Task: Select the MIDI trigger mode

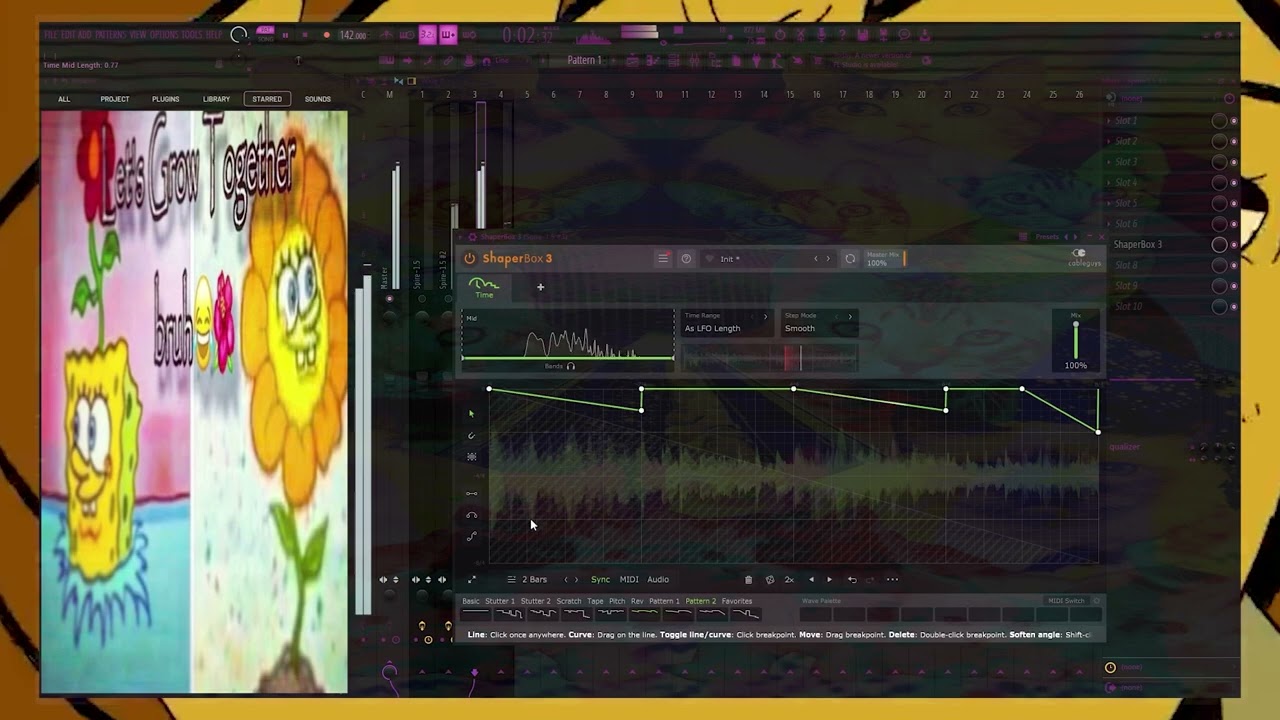Action: pos(629,579)
